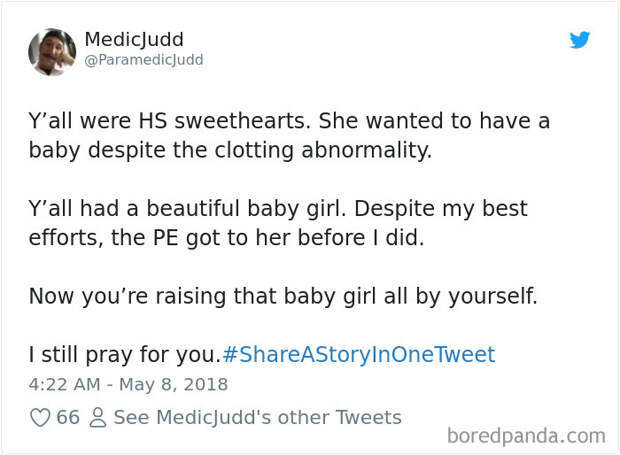This screenshot has height=455, width=620.
Task: Click the phrase clotting abnormality
Action: [x=323, y=150]
